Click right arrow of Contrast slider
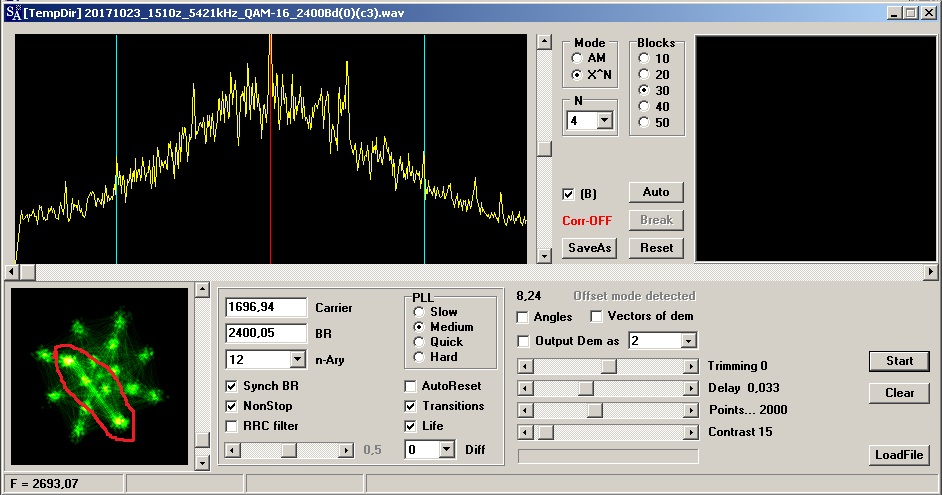The width and height of the screenshot is (942, 495). tap(690, 432)
